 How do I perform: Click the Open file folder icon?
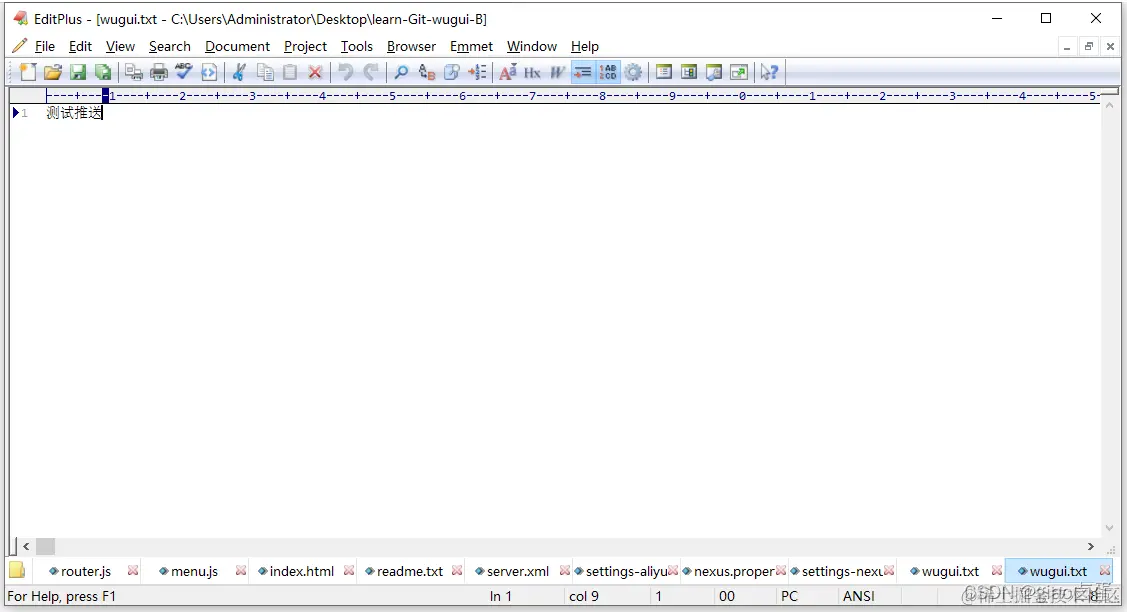point(52,72)
